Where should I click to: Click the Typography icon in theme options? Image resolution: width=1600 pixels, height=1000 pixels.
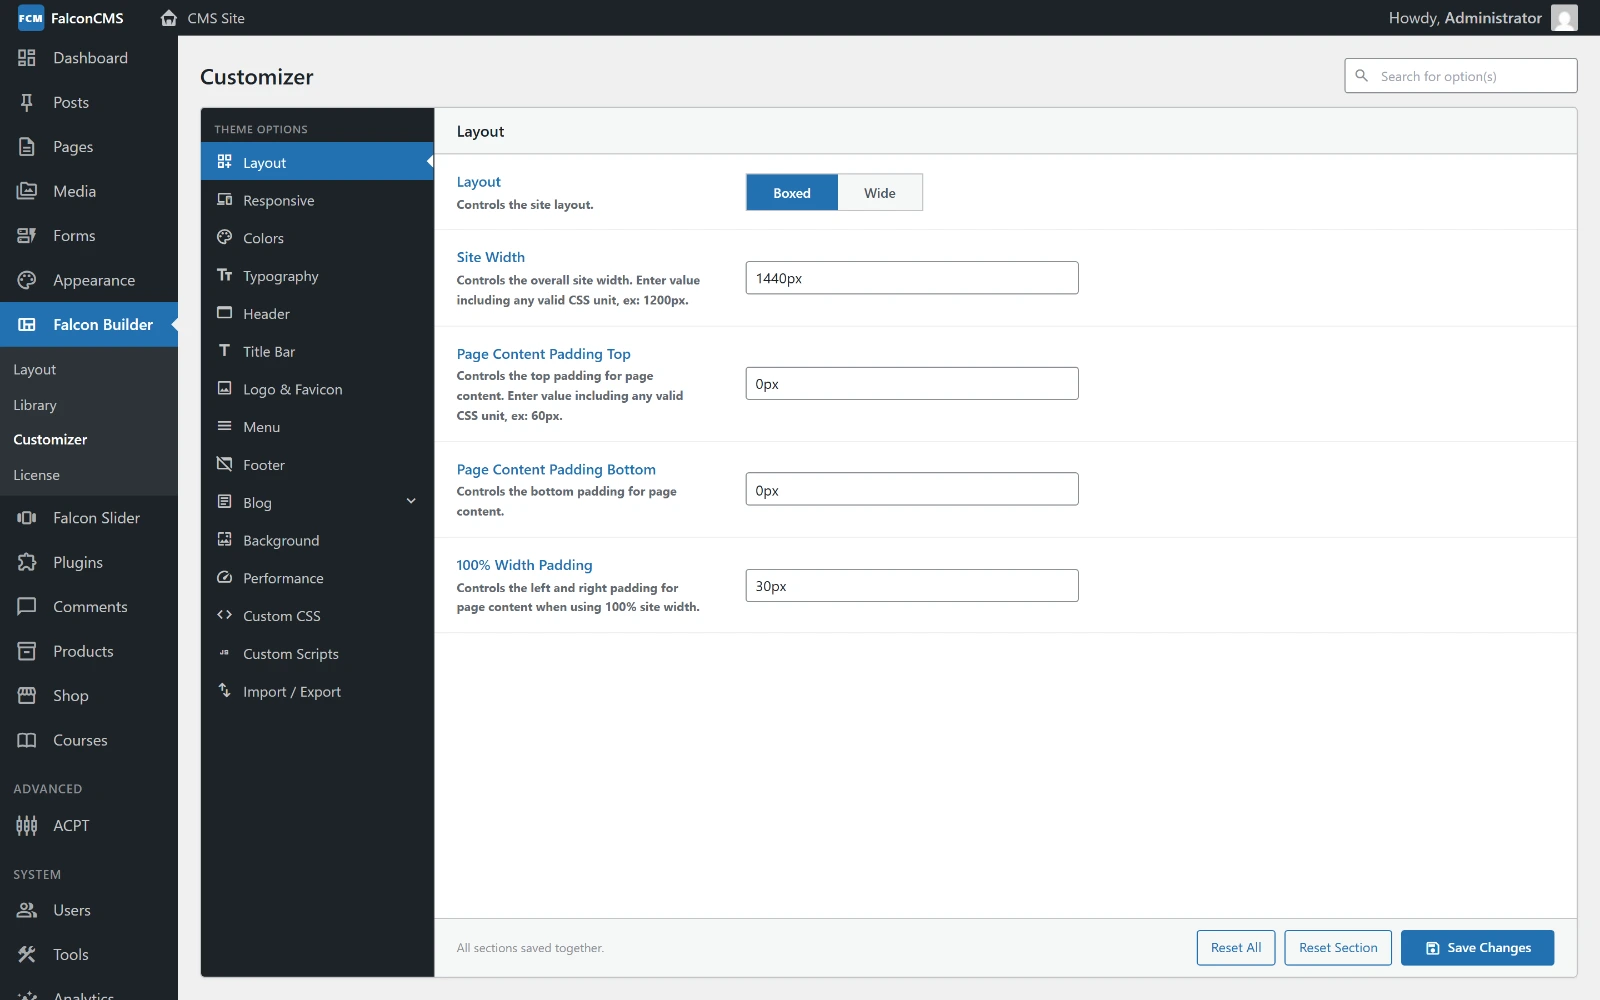(x=225, y=275)
